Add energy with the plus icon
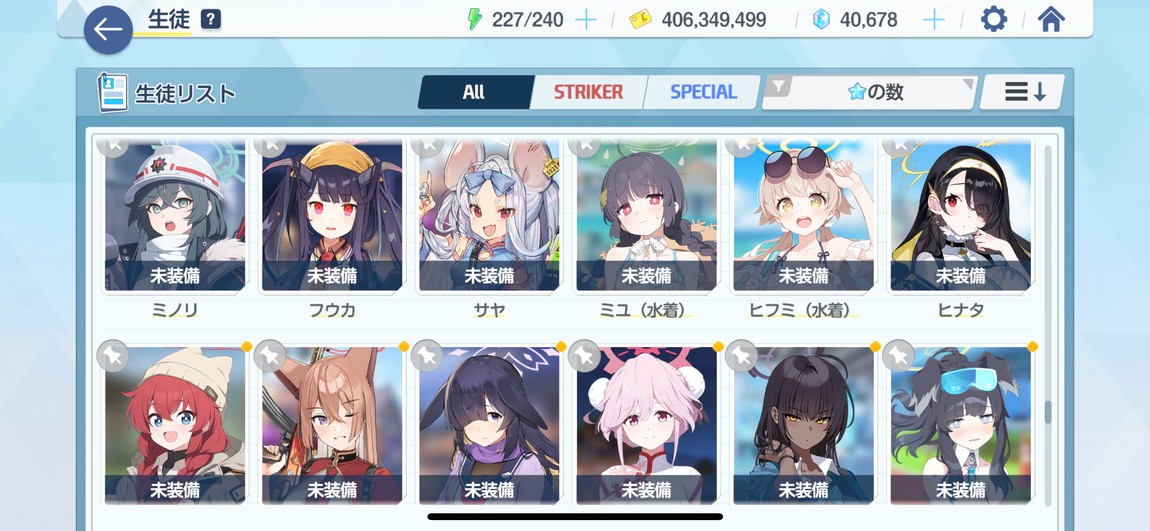This screenshot has width=1150, height=531. coord(585,20)
